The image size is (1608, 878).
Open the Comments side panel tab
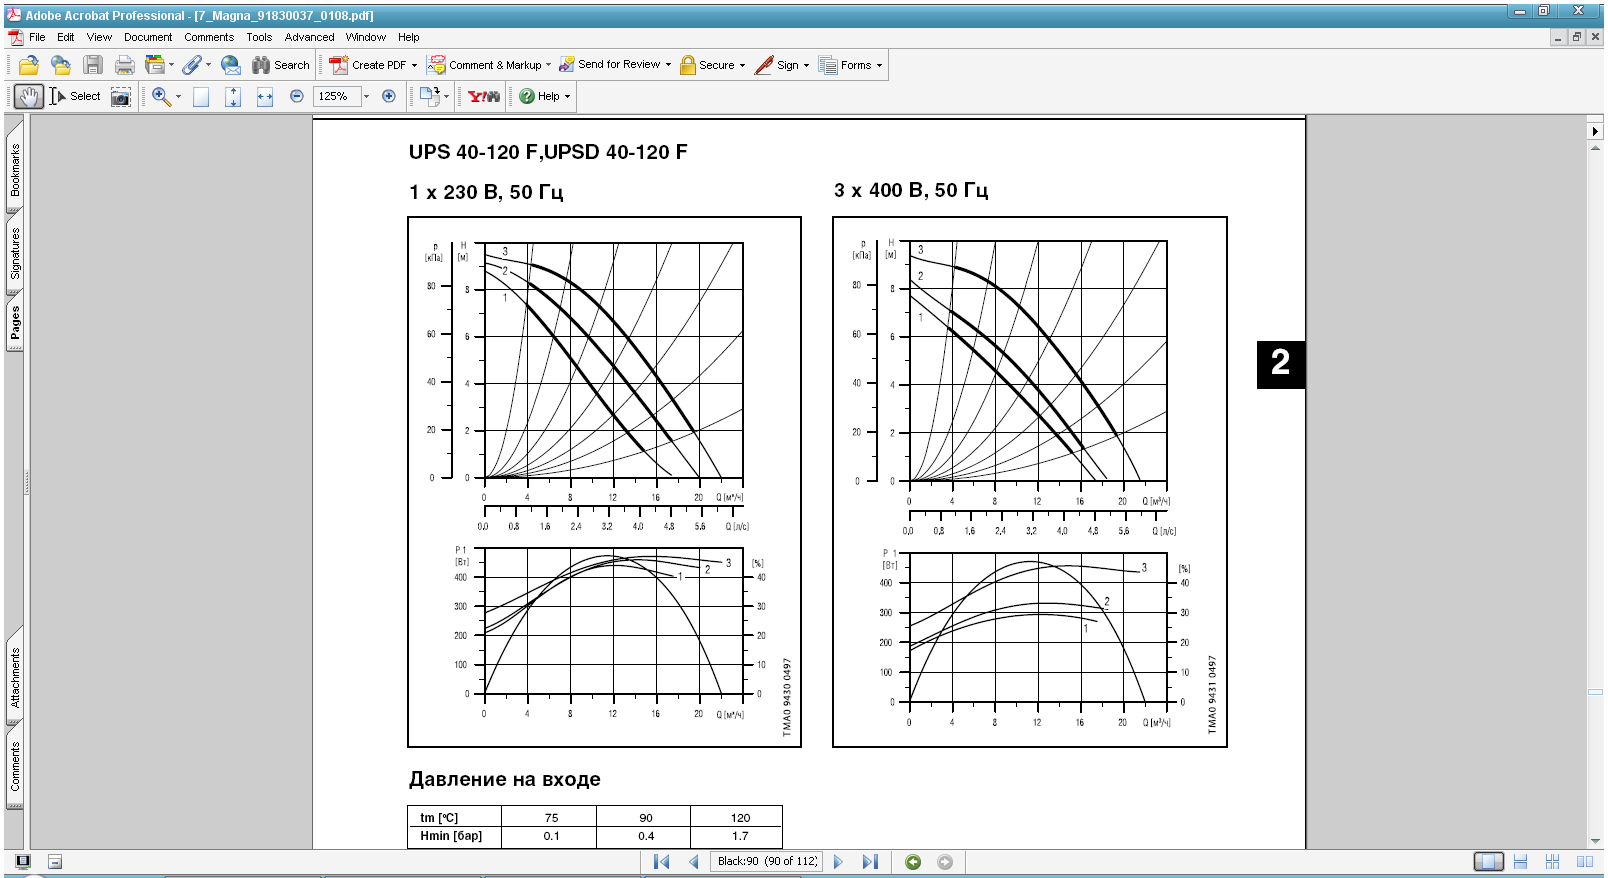click(x=15, y=767)
